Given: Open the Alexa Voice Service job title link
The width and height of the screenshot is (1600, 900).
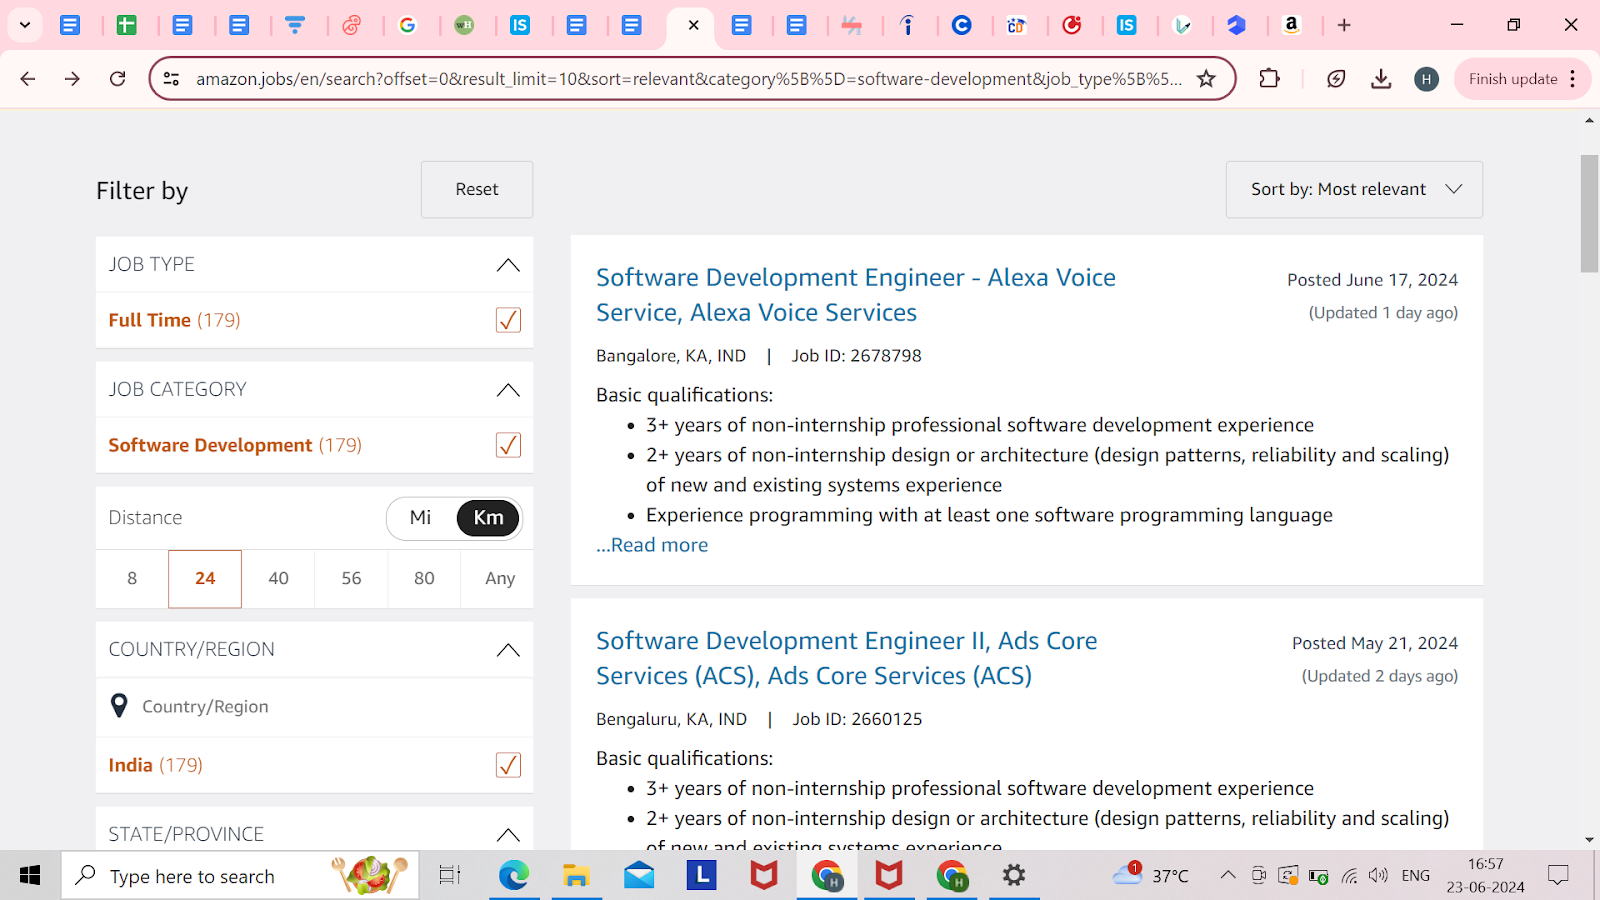Looking at the screenshot, I should click(856, 295).
